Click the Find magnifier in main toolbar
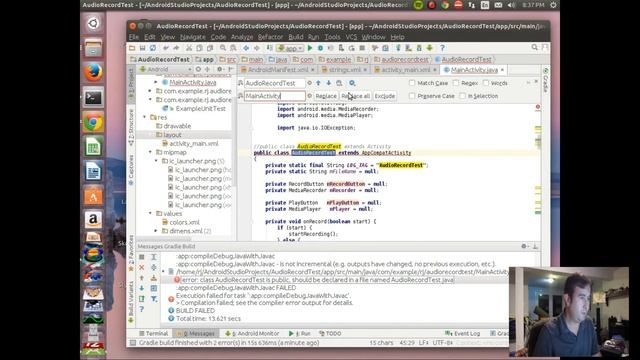Image resolution: width=640 pixels, height=360 pixels. (223, 48)
